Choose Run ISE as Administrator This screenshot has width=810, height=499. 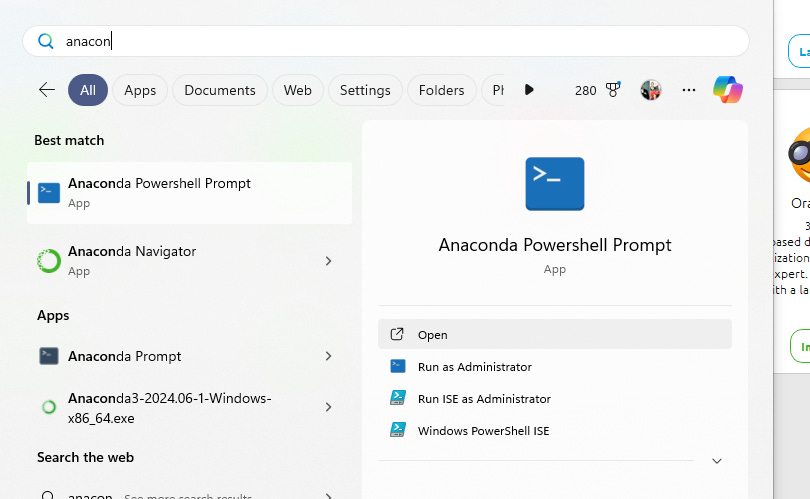pyautogui.click(x=555, y=399)
